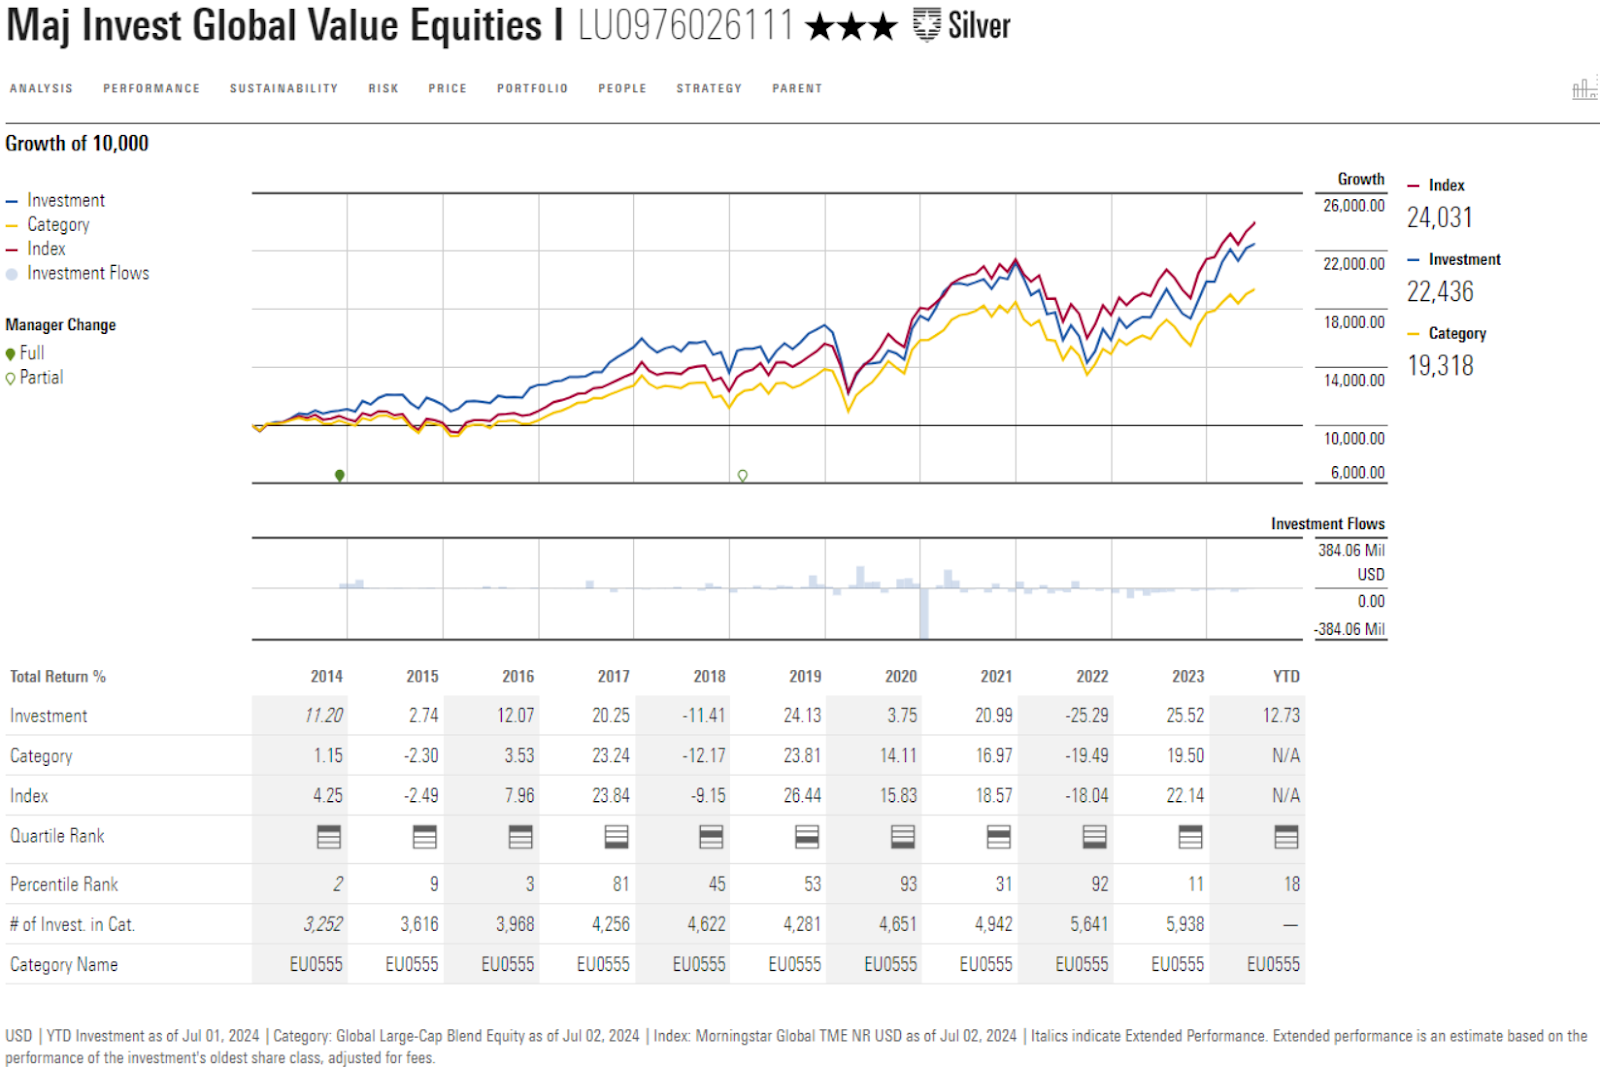Switch to the Sustainability tab
The height and width of the screenshot is (1068, 1600).
click(x=284, y=89)
